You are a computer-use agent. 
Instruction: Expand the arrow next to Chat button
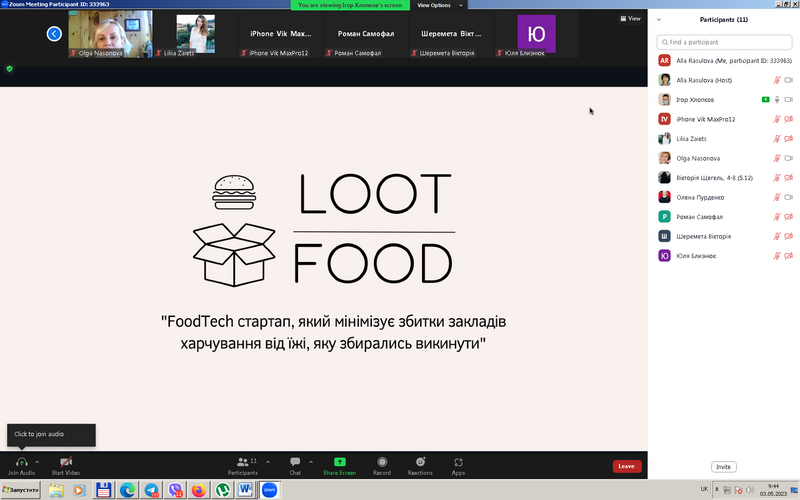(311, 462)
